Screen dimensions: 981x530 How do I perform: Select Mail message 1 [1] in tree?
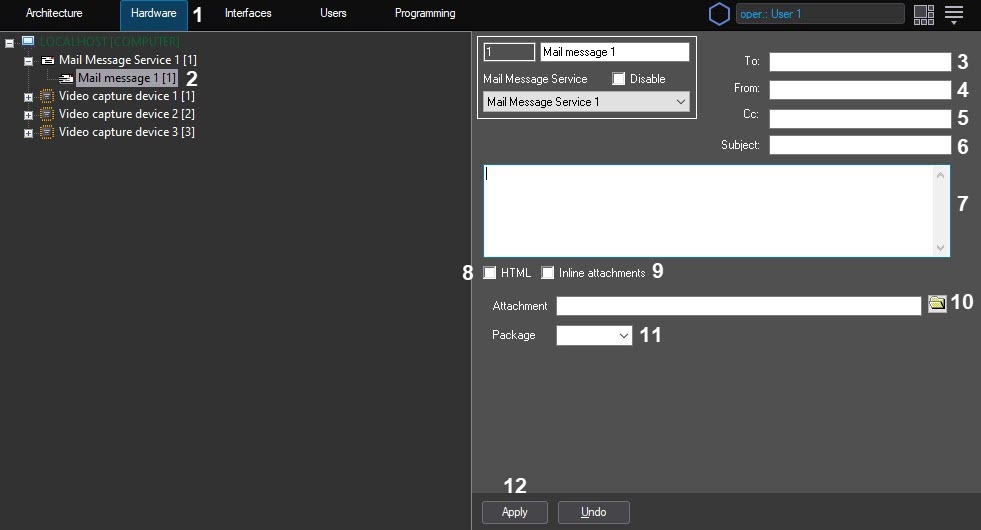tap(126, 78)
